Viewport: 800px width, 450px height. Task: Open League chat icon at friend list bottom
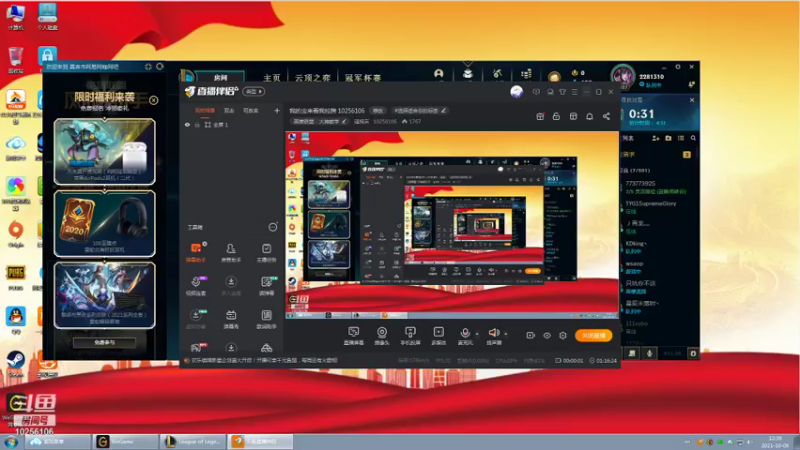point(632,353)
